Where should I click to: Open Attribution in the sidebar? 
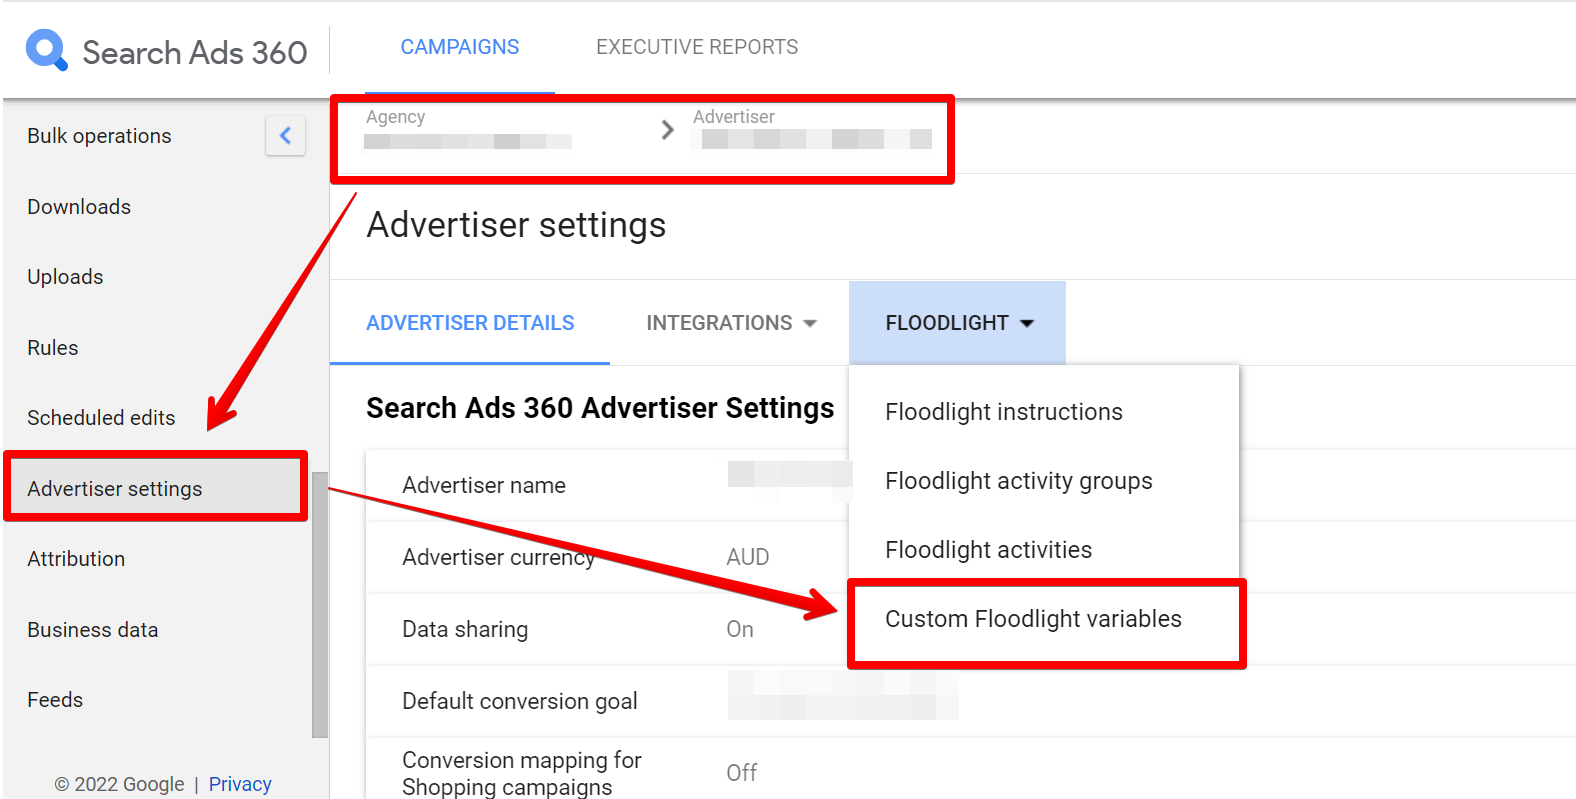point(76,559)
